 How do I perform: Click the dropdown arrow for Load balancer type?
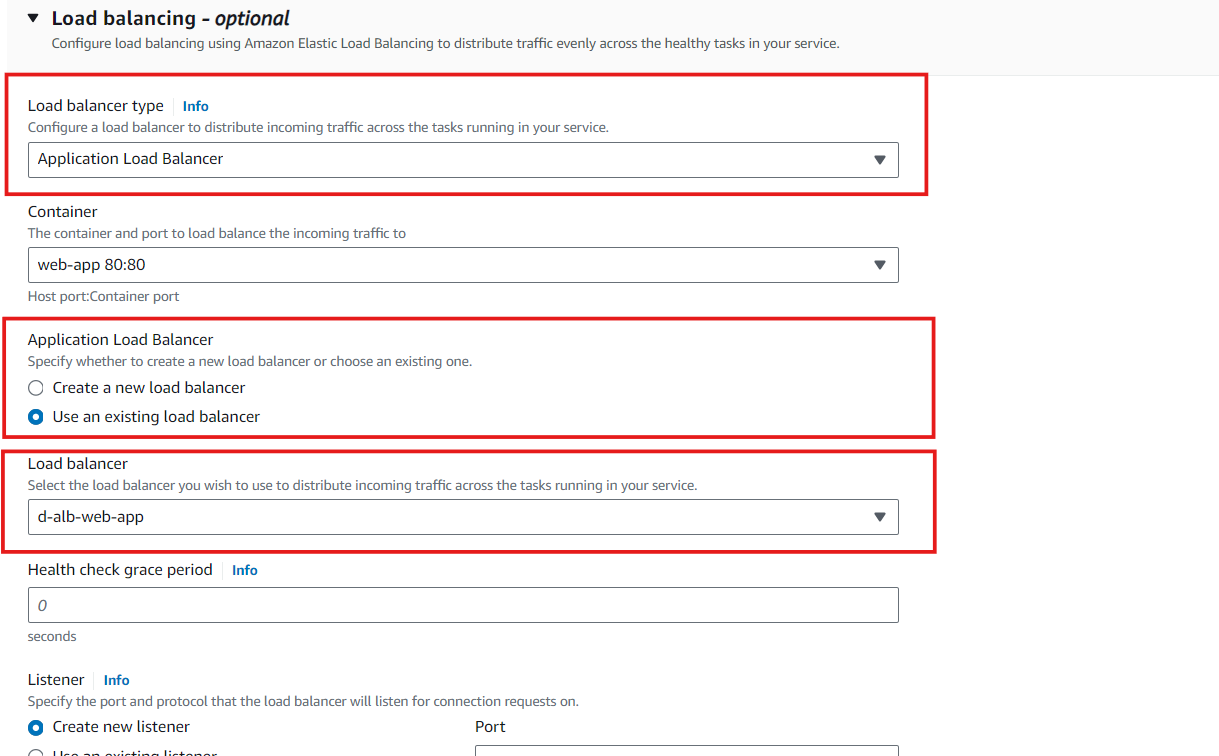click(x=879, y=160)
